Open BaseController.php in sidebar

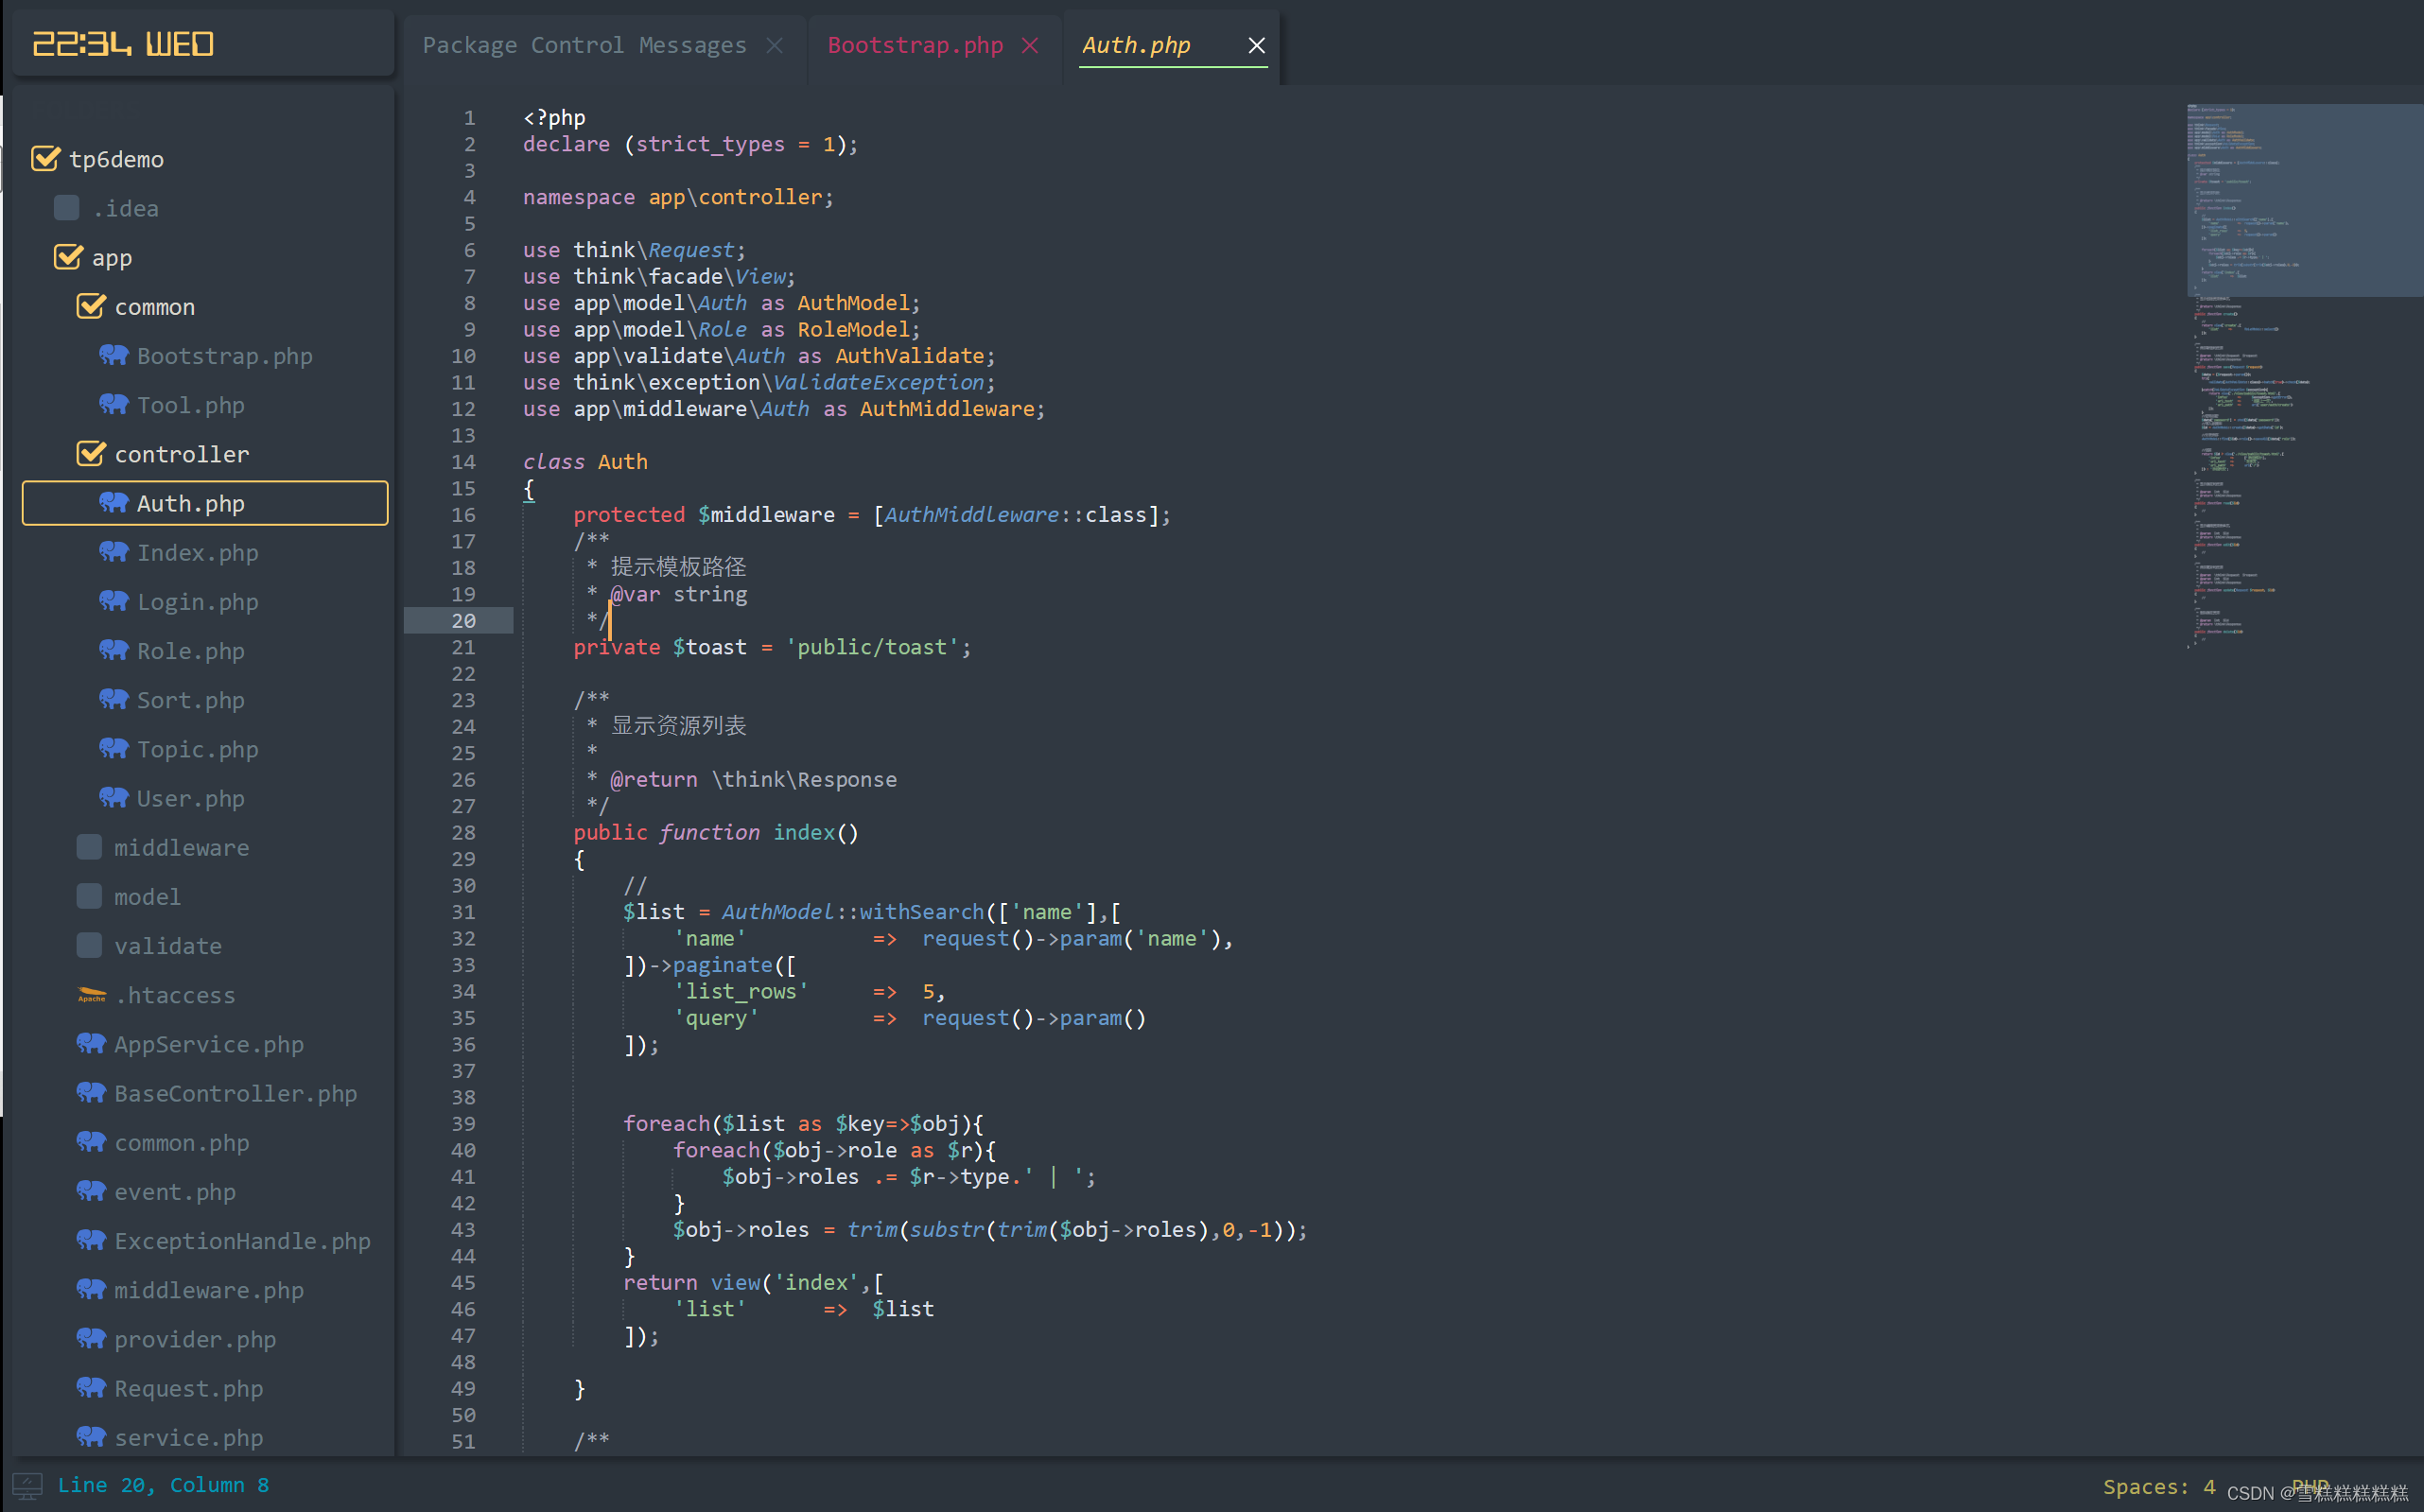coord(235,1093)
